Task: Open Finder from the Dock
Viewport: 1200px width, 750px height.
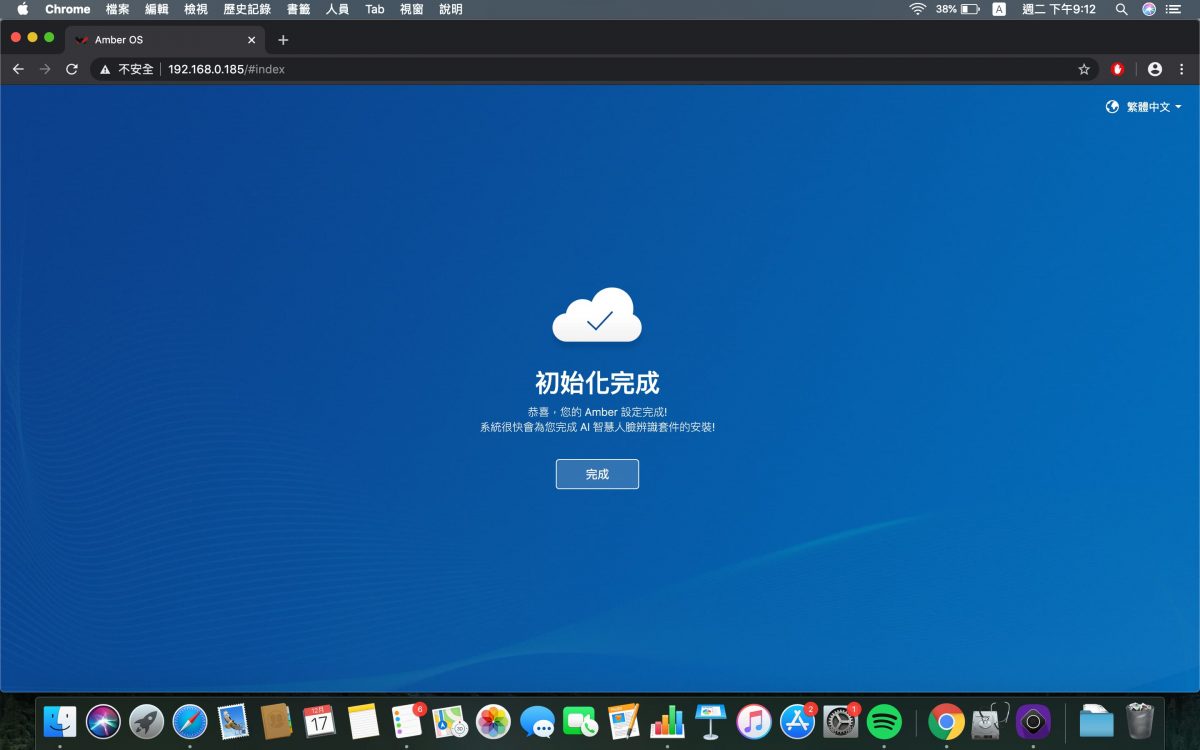Action: 60,721
